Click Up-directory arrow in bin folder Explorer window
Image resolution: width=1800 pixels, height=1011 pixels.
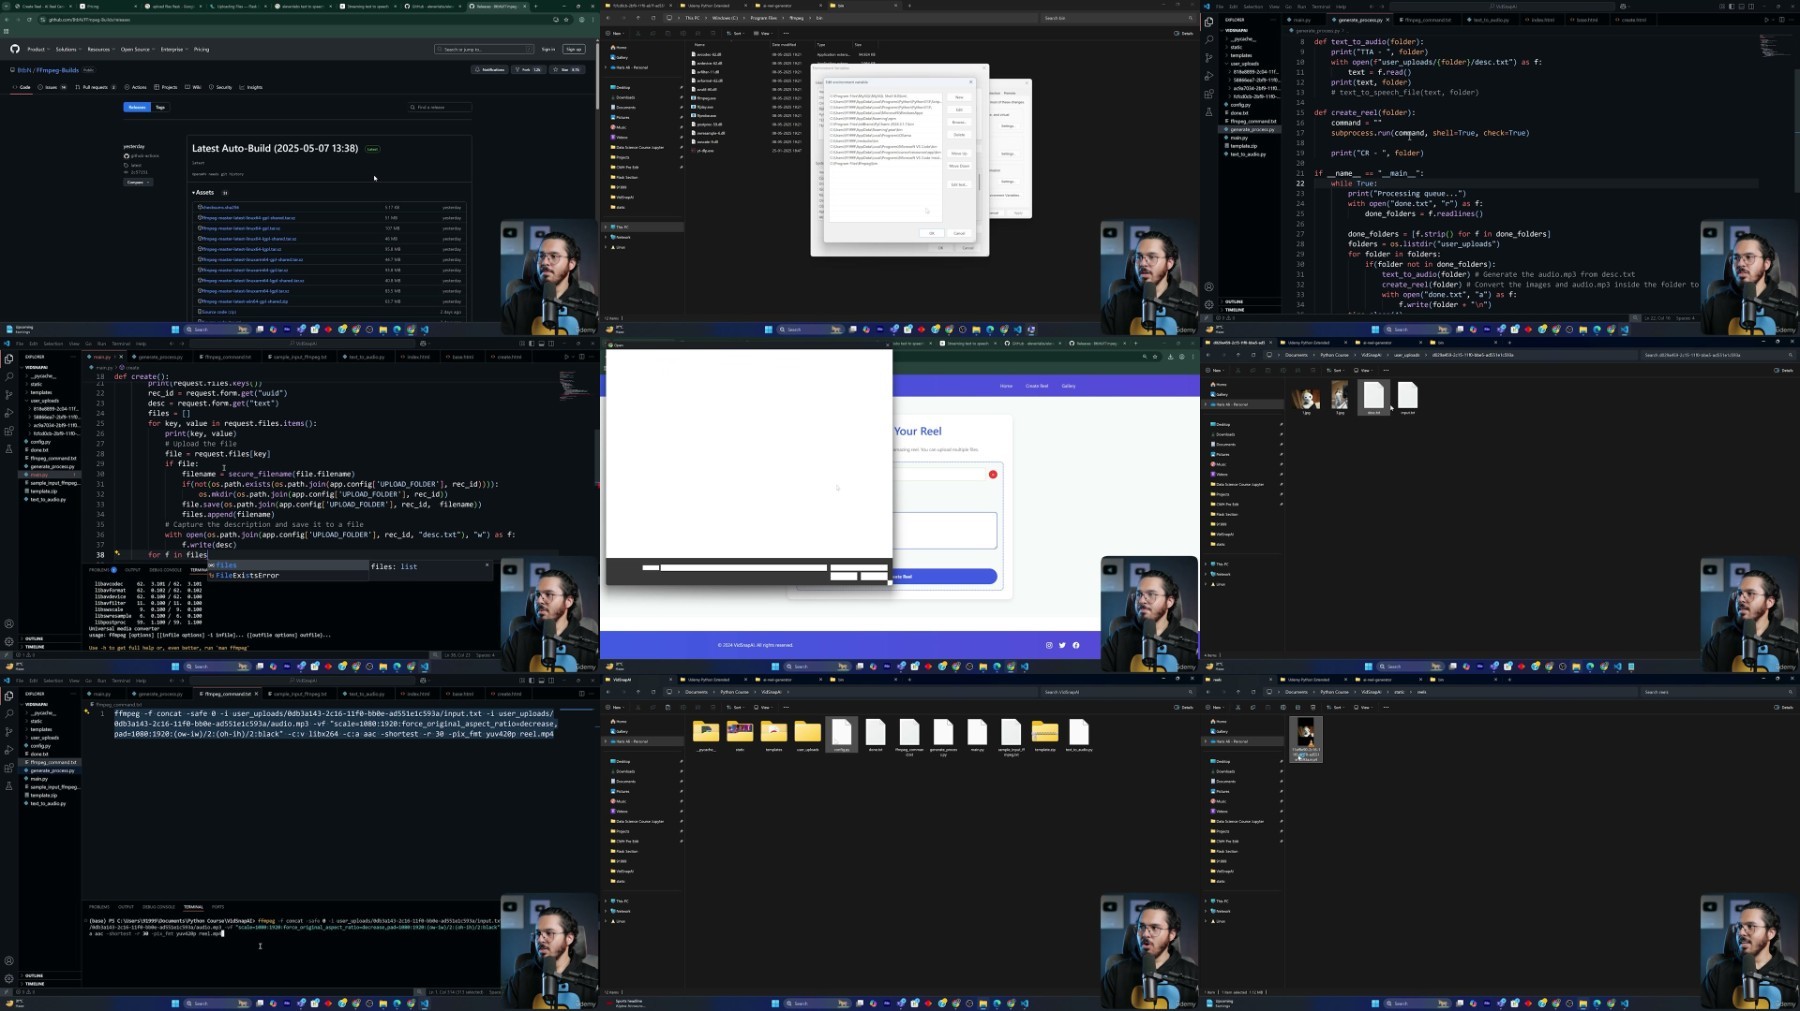(638, 18)
